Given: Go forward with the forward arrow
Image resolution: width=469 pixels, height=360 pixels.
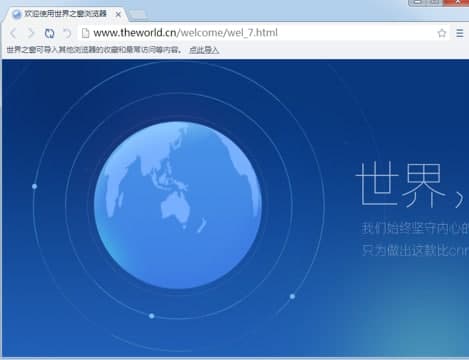Looking at the screenshot, I should (x=31, y=33).
